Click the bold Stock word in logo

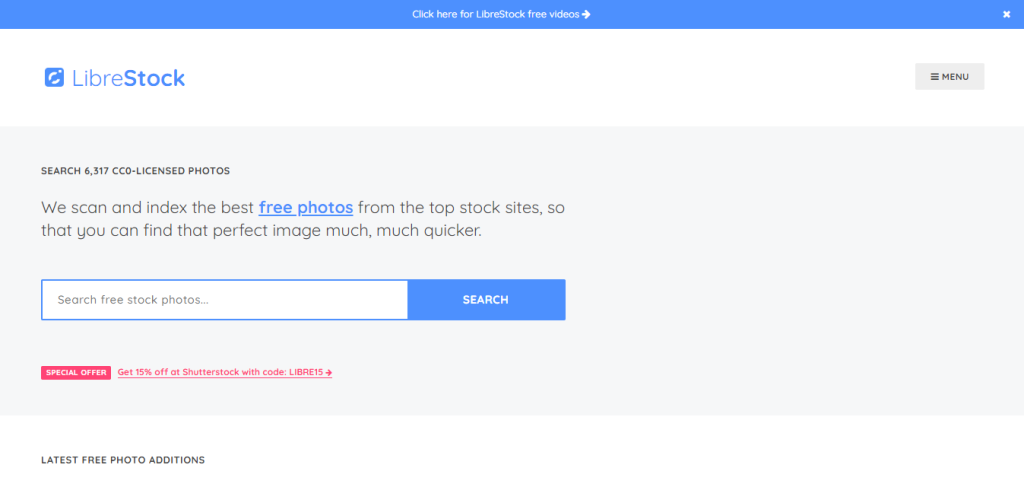point(155,78)
